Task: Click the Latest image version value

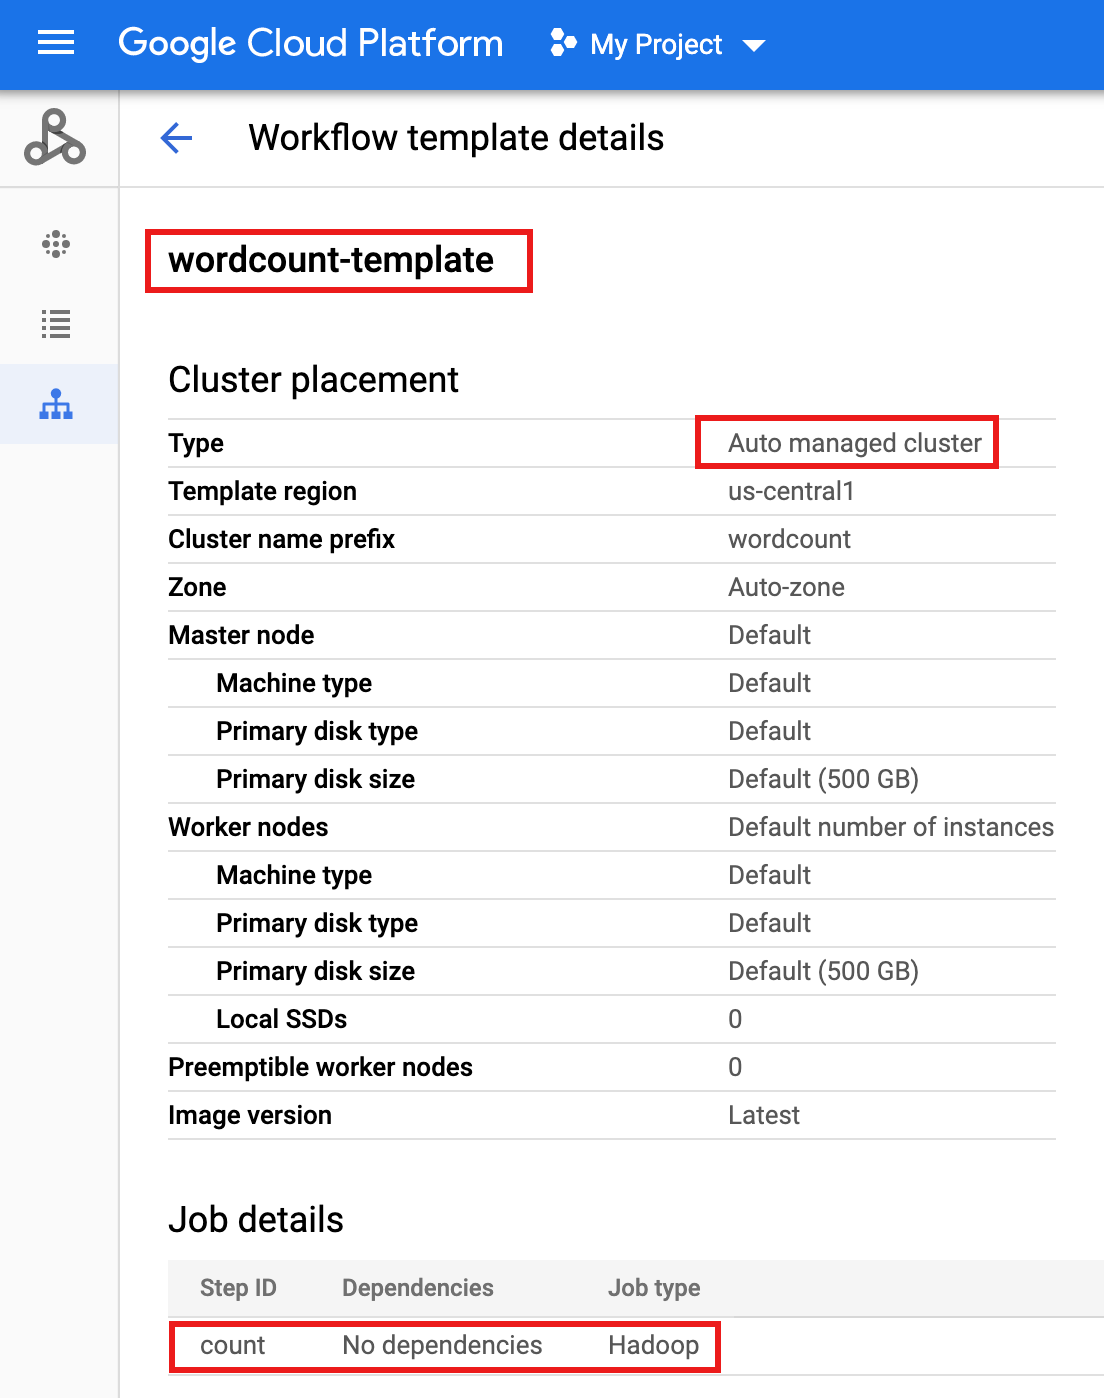Action: [763, 1115]
